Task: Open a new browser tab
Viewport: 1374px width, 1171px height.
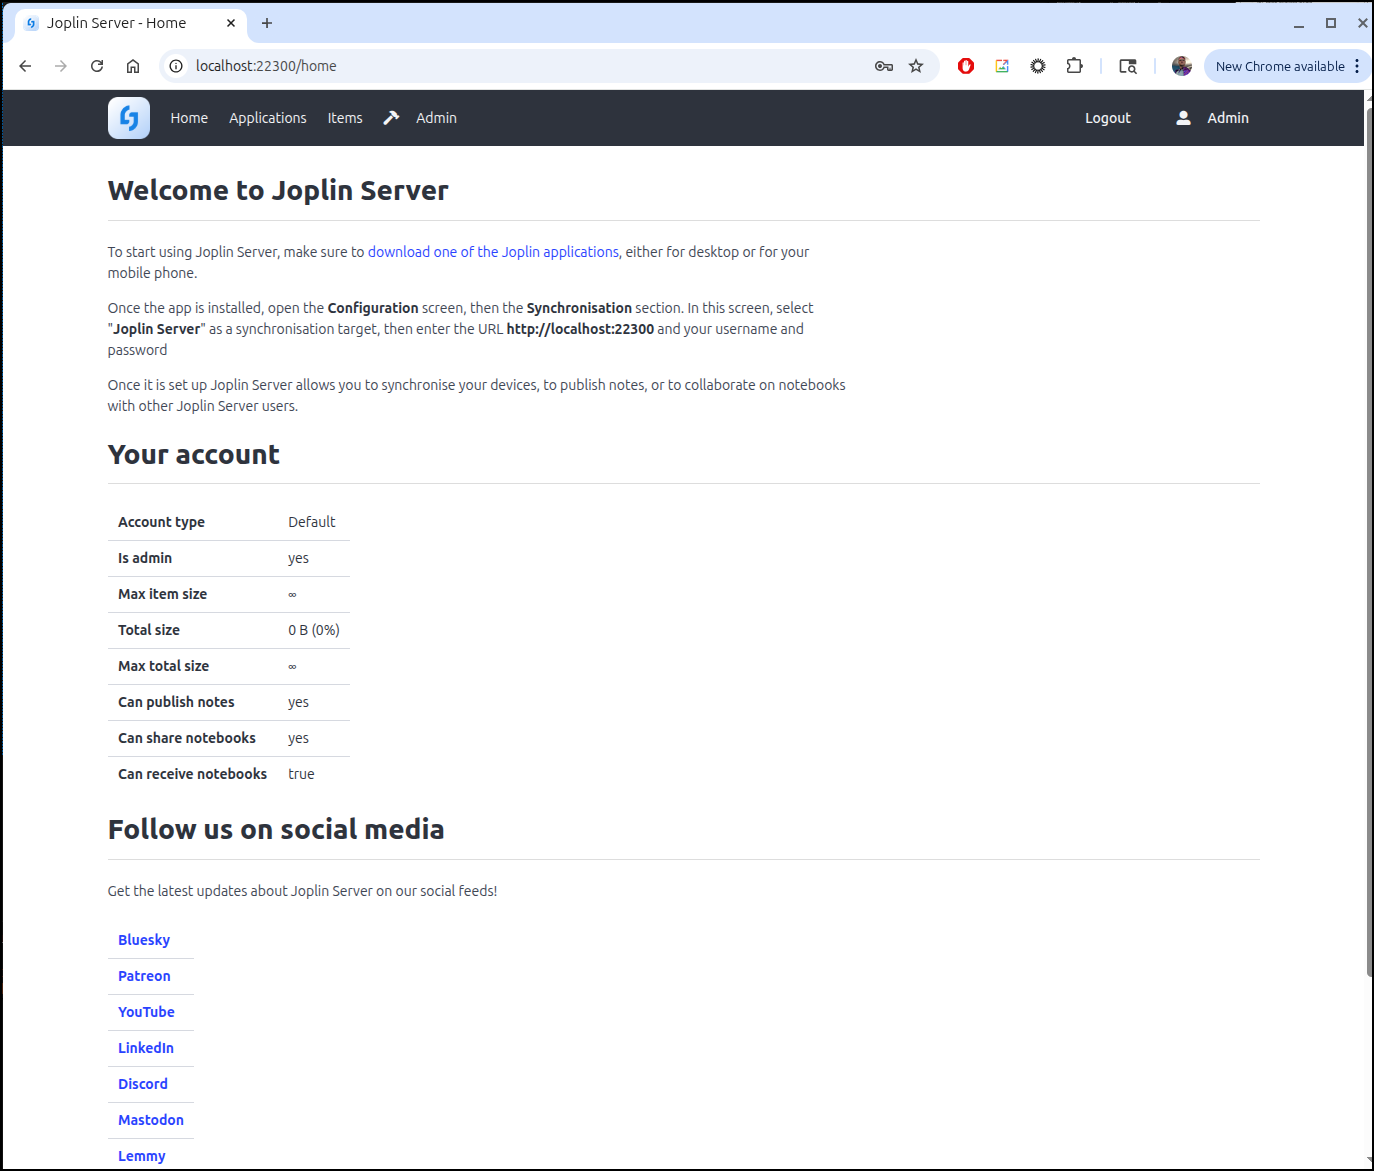Action: (x=267, y=23)
